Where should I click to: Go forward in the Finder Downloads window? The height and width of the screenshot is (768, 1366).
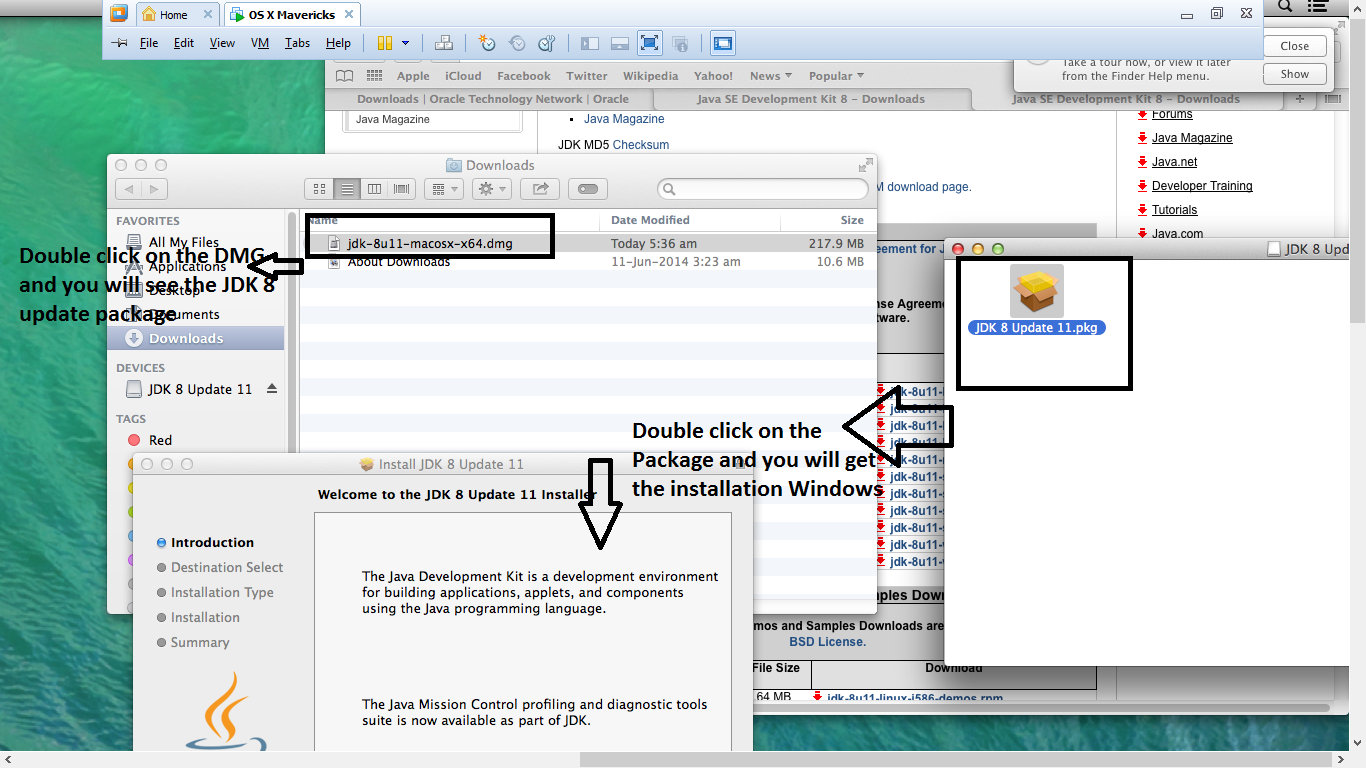click(x=154, y=188)
